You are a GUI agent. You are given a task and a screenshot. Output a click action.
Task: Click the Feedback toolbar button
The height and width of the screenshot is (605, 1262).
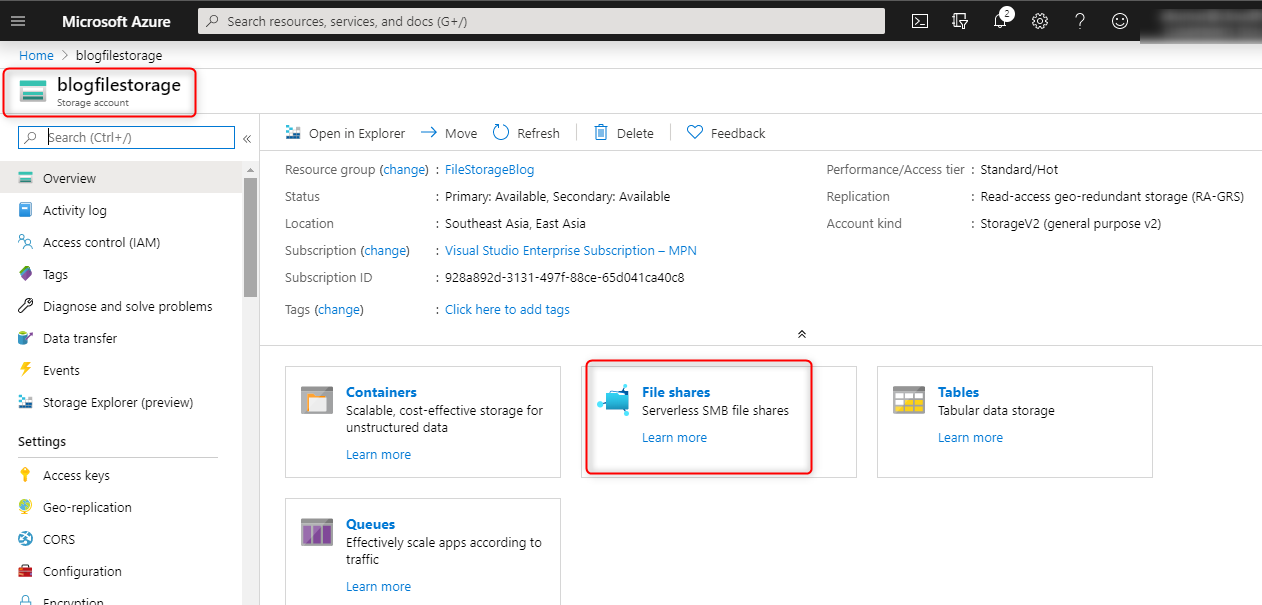(x=726, y=133)
